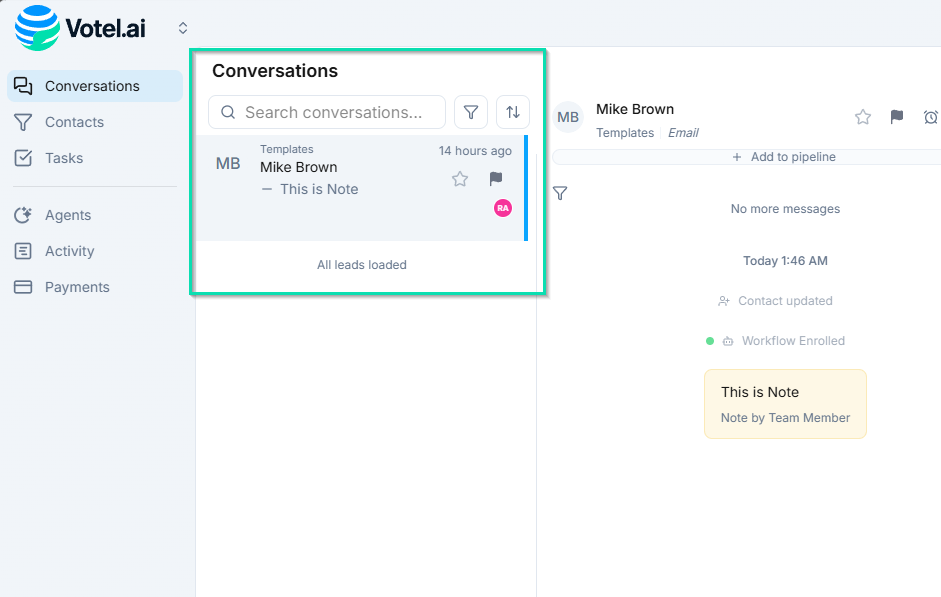This screenshot has width=941, height=597.
Task: Toggle the star in the conversation header
Action: coord(863,117)
